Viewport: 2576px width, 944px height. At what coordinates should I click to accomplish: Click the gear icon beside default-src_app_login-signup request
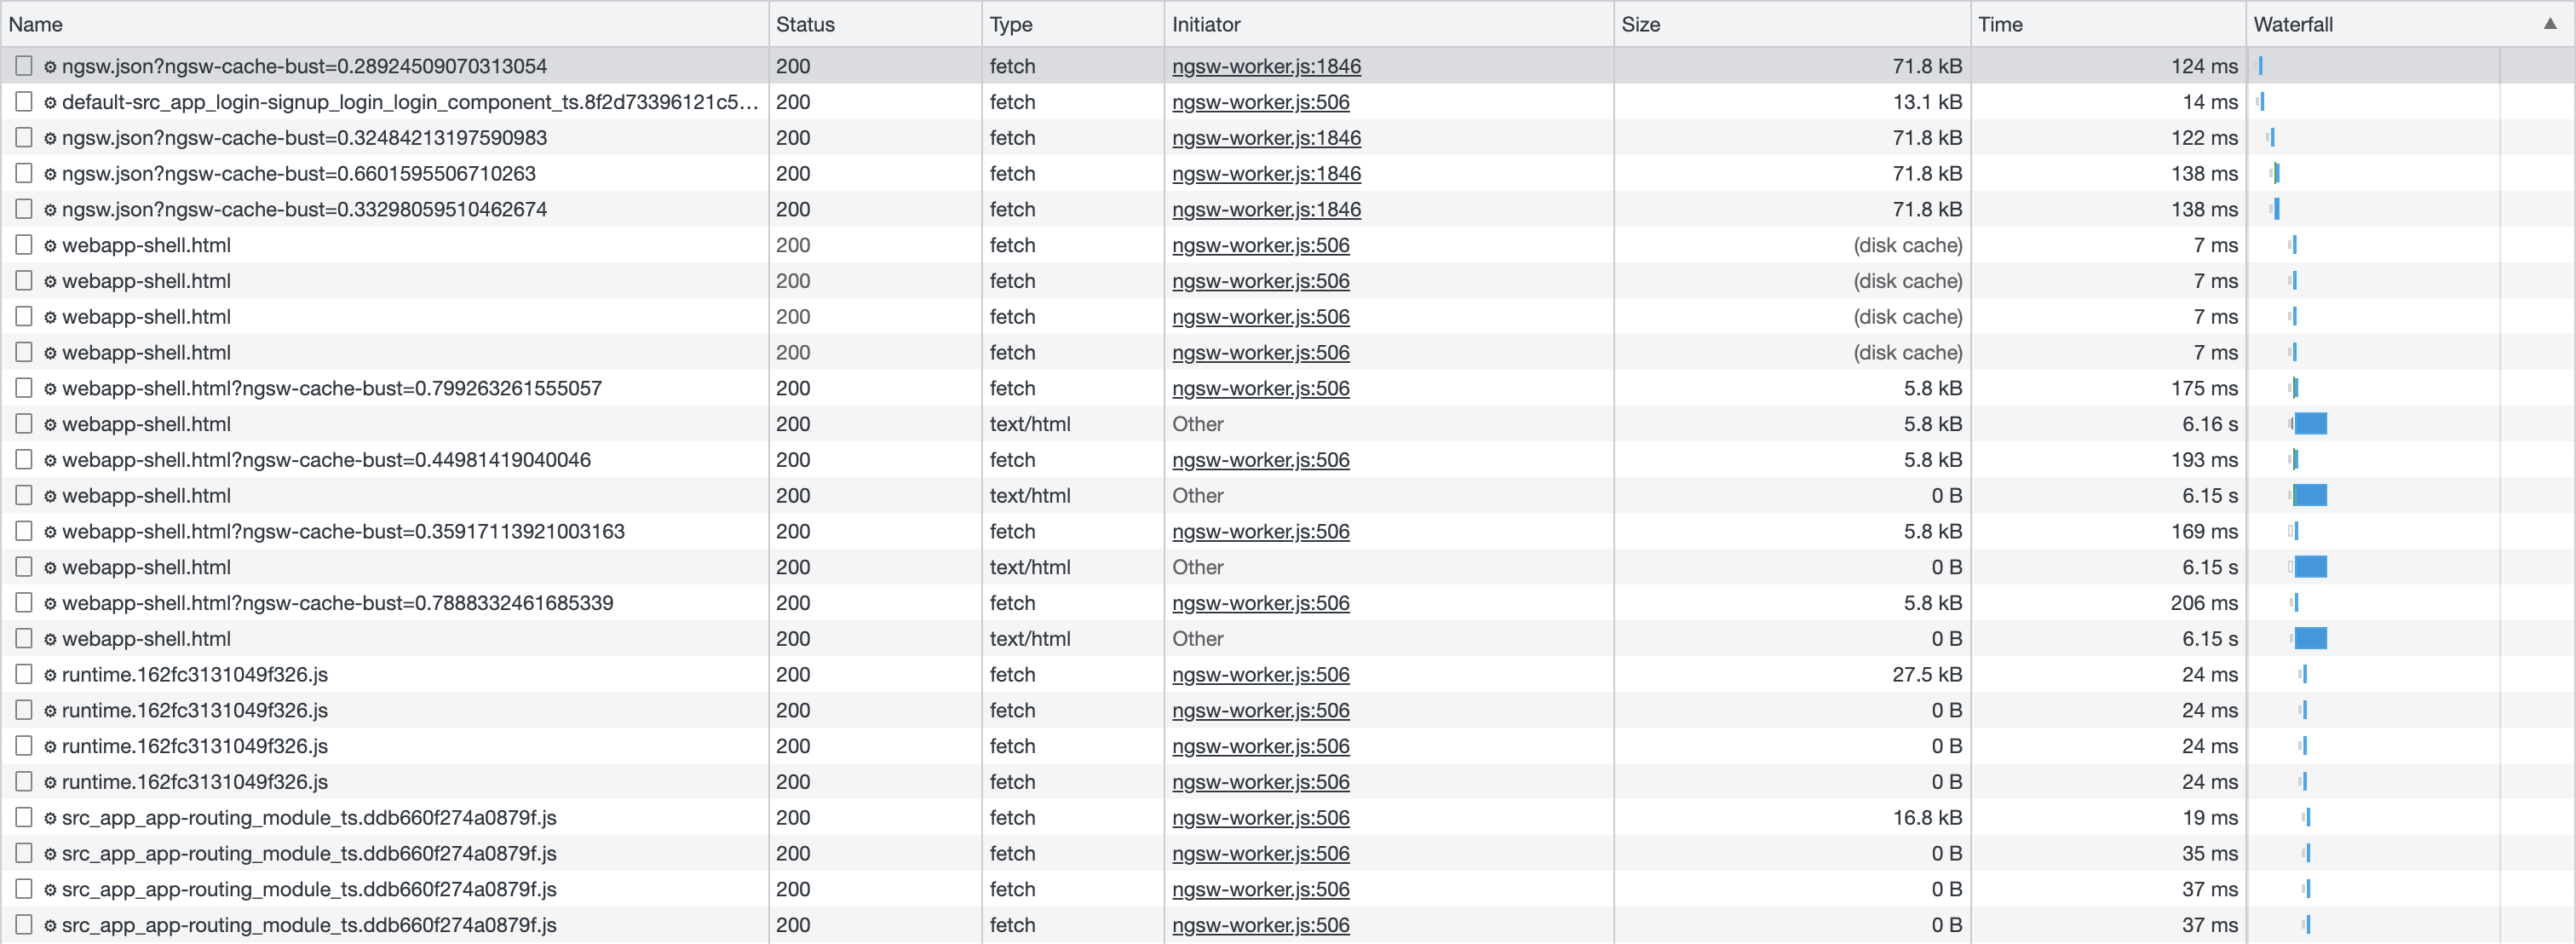tap(50, 102)
